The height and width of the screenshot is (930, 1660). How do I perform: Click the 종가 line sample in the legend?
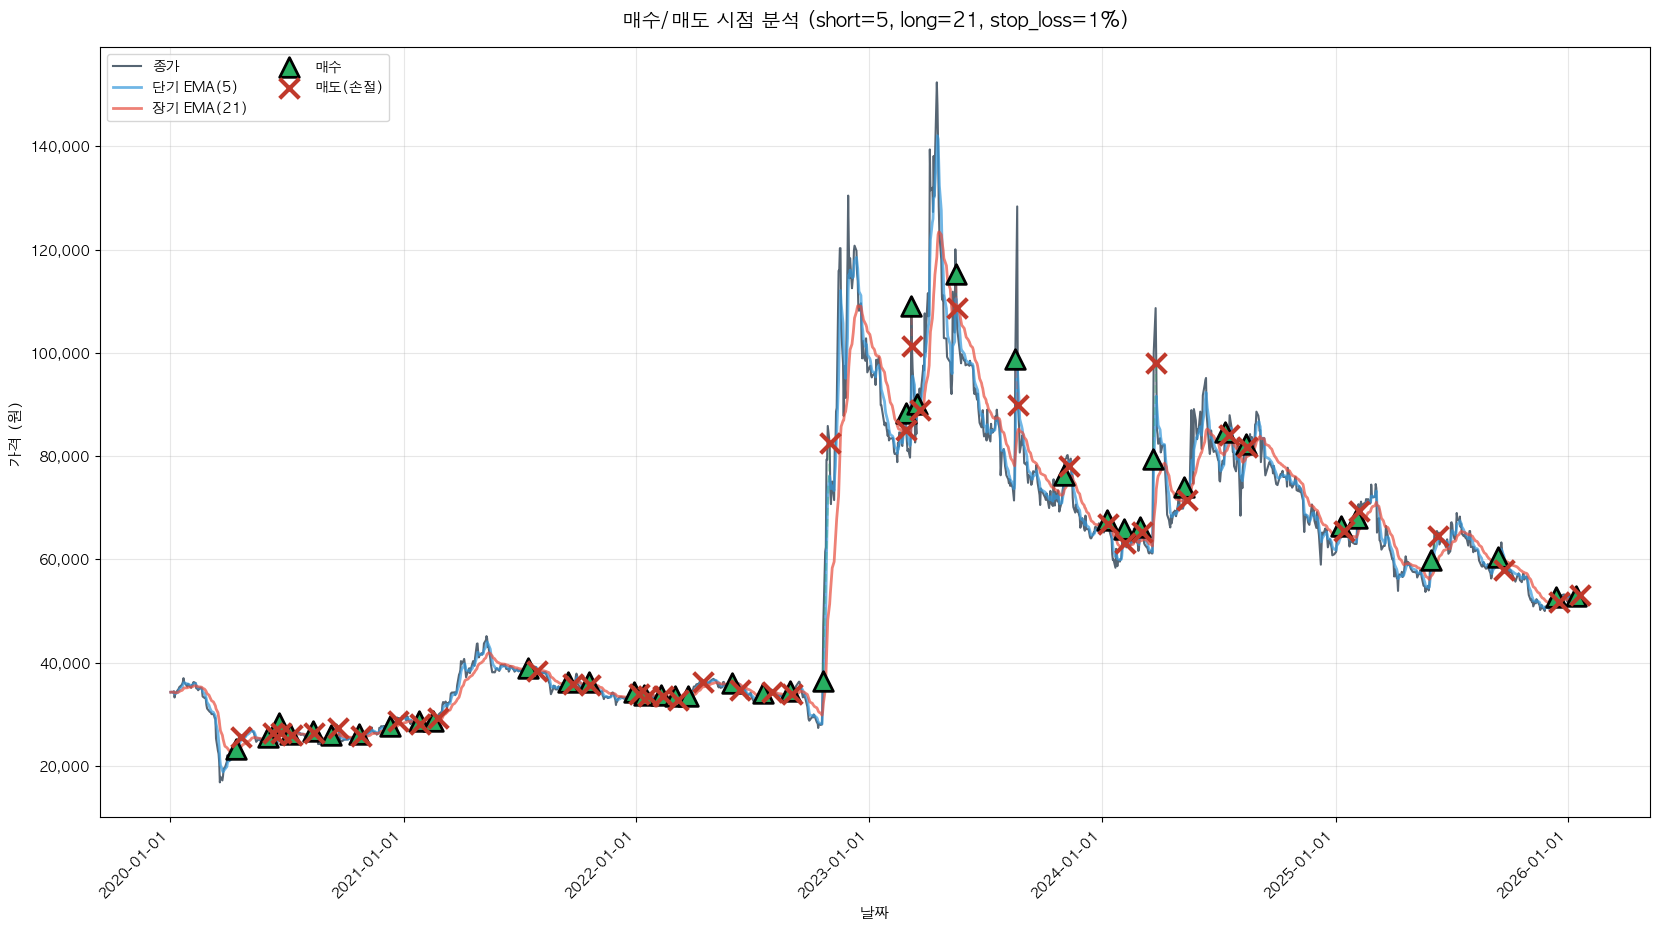point(127,66)
